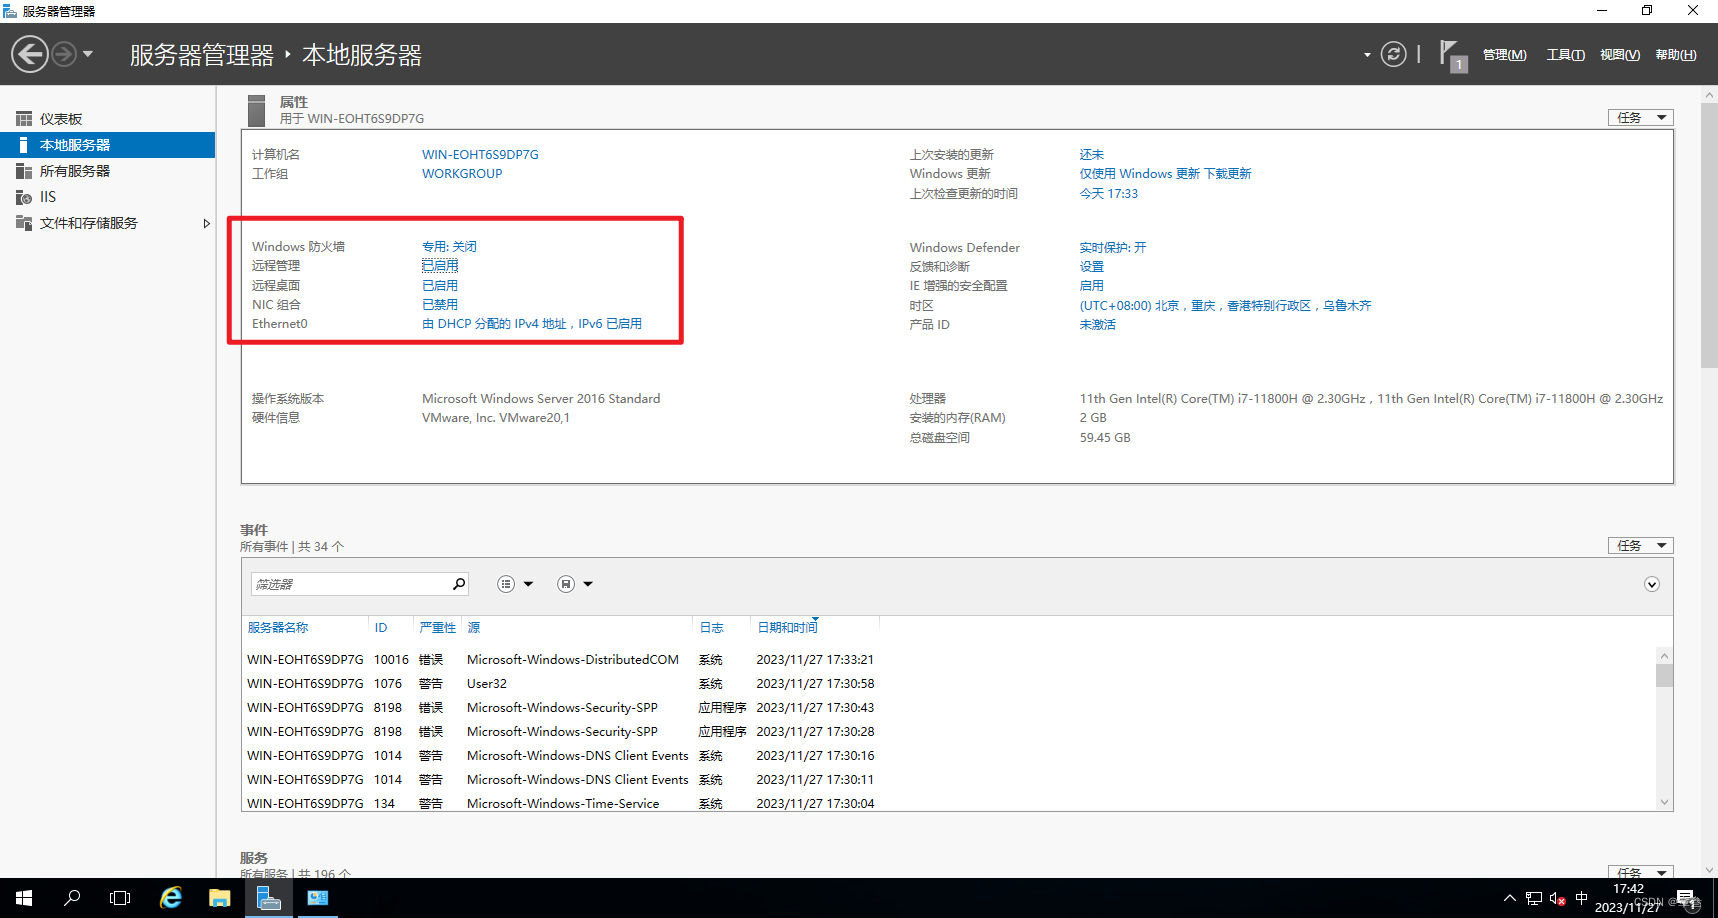Click computer name WIN-EOHT6S9DP7G link
Image resolution: width=1718 pixels, height=918 pixels.
click(480, 155)
